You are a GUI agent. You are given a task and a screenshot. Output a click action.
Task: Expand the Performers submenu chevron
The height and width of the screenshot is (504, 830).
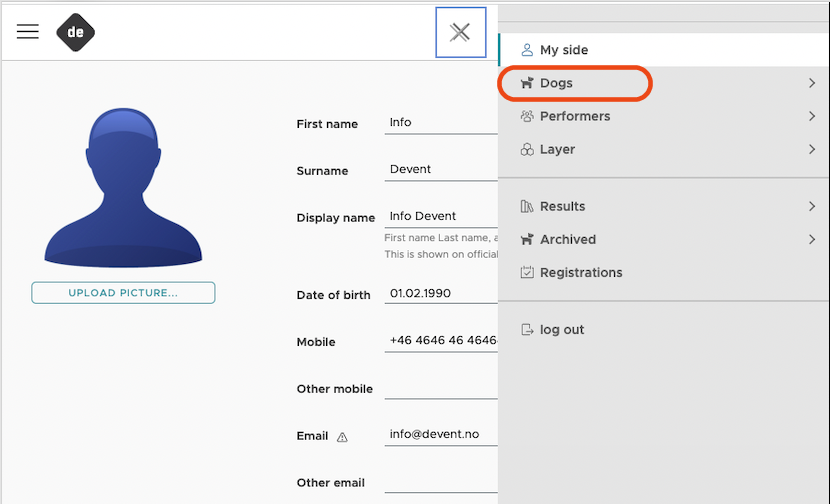click(x=812, y=116)
